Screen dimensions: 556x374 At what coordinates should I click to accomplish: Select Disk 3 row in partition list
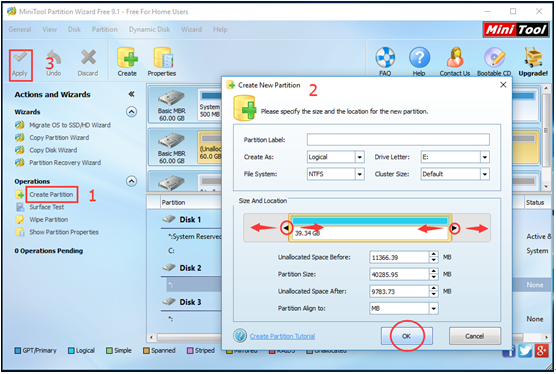coord(191,302)
